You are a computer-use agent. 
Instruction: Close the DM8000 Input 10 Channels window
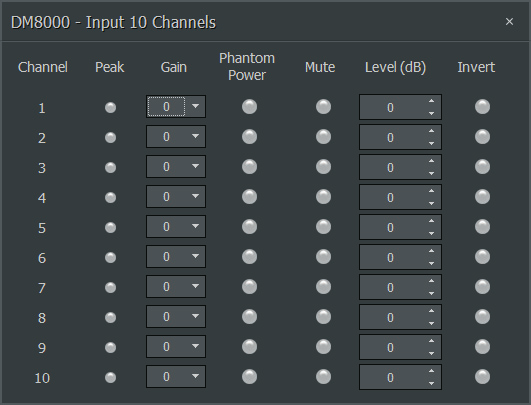[x=509, y=22]
